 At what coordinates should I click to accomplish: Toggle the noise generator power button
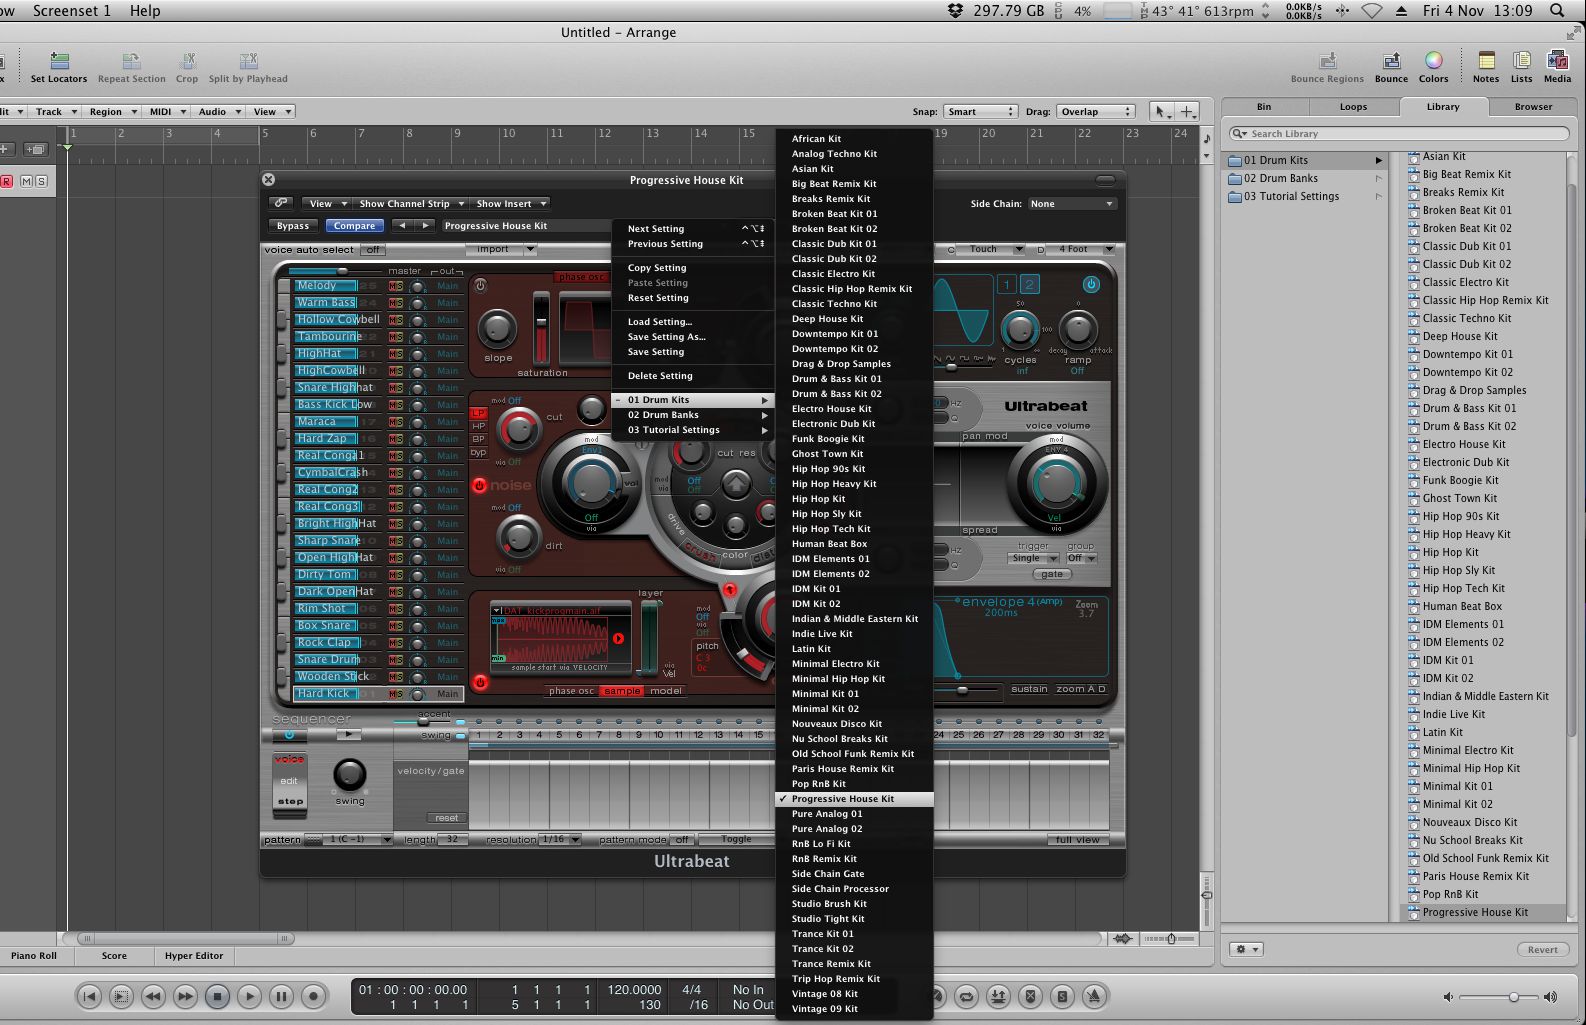(x=480, y=485)
